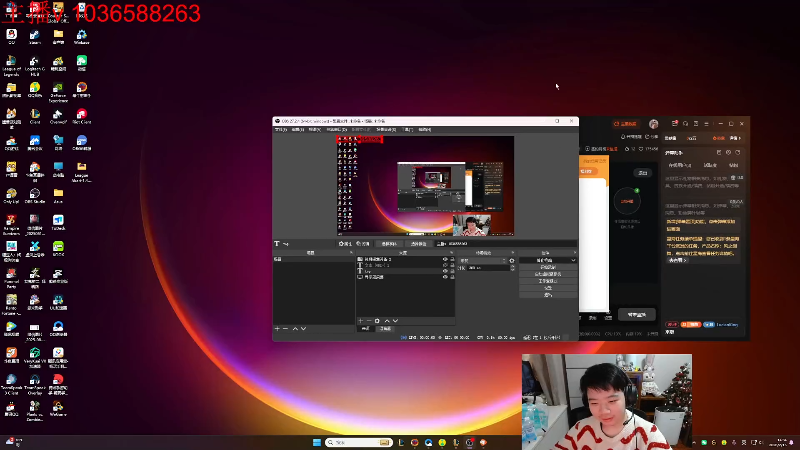
Task: Click the refresh icon in chat panel header
Action: tap(738, 152)
